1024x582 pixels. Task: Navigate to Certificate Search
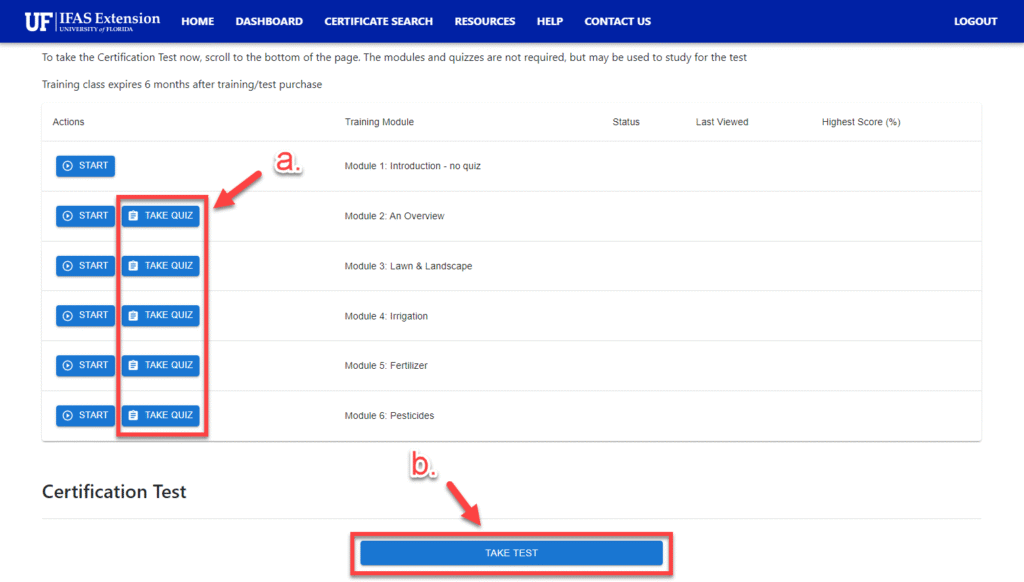pyautogui.click(x=378, y=22)
